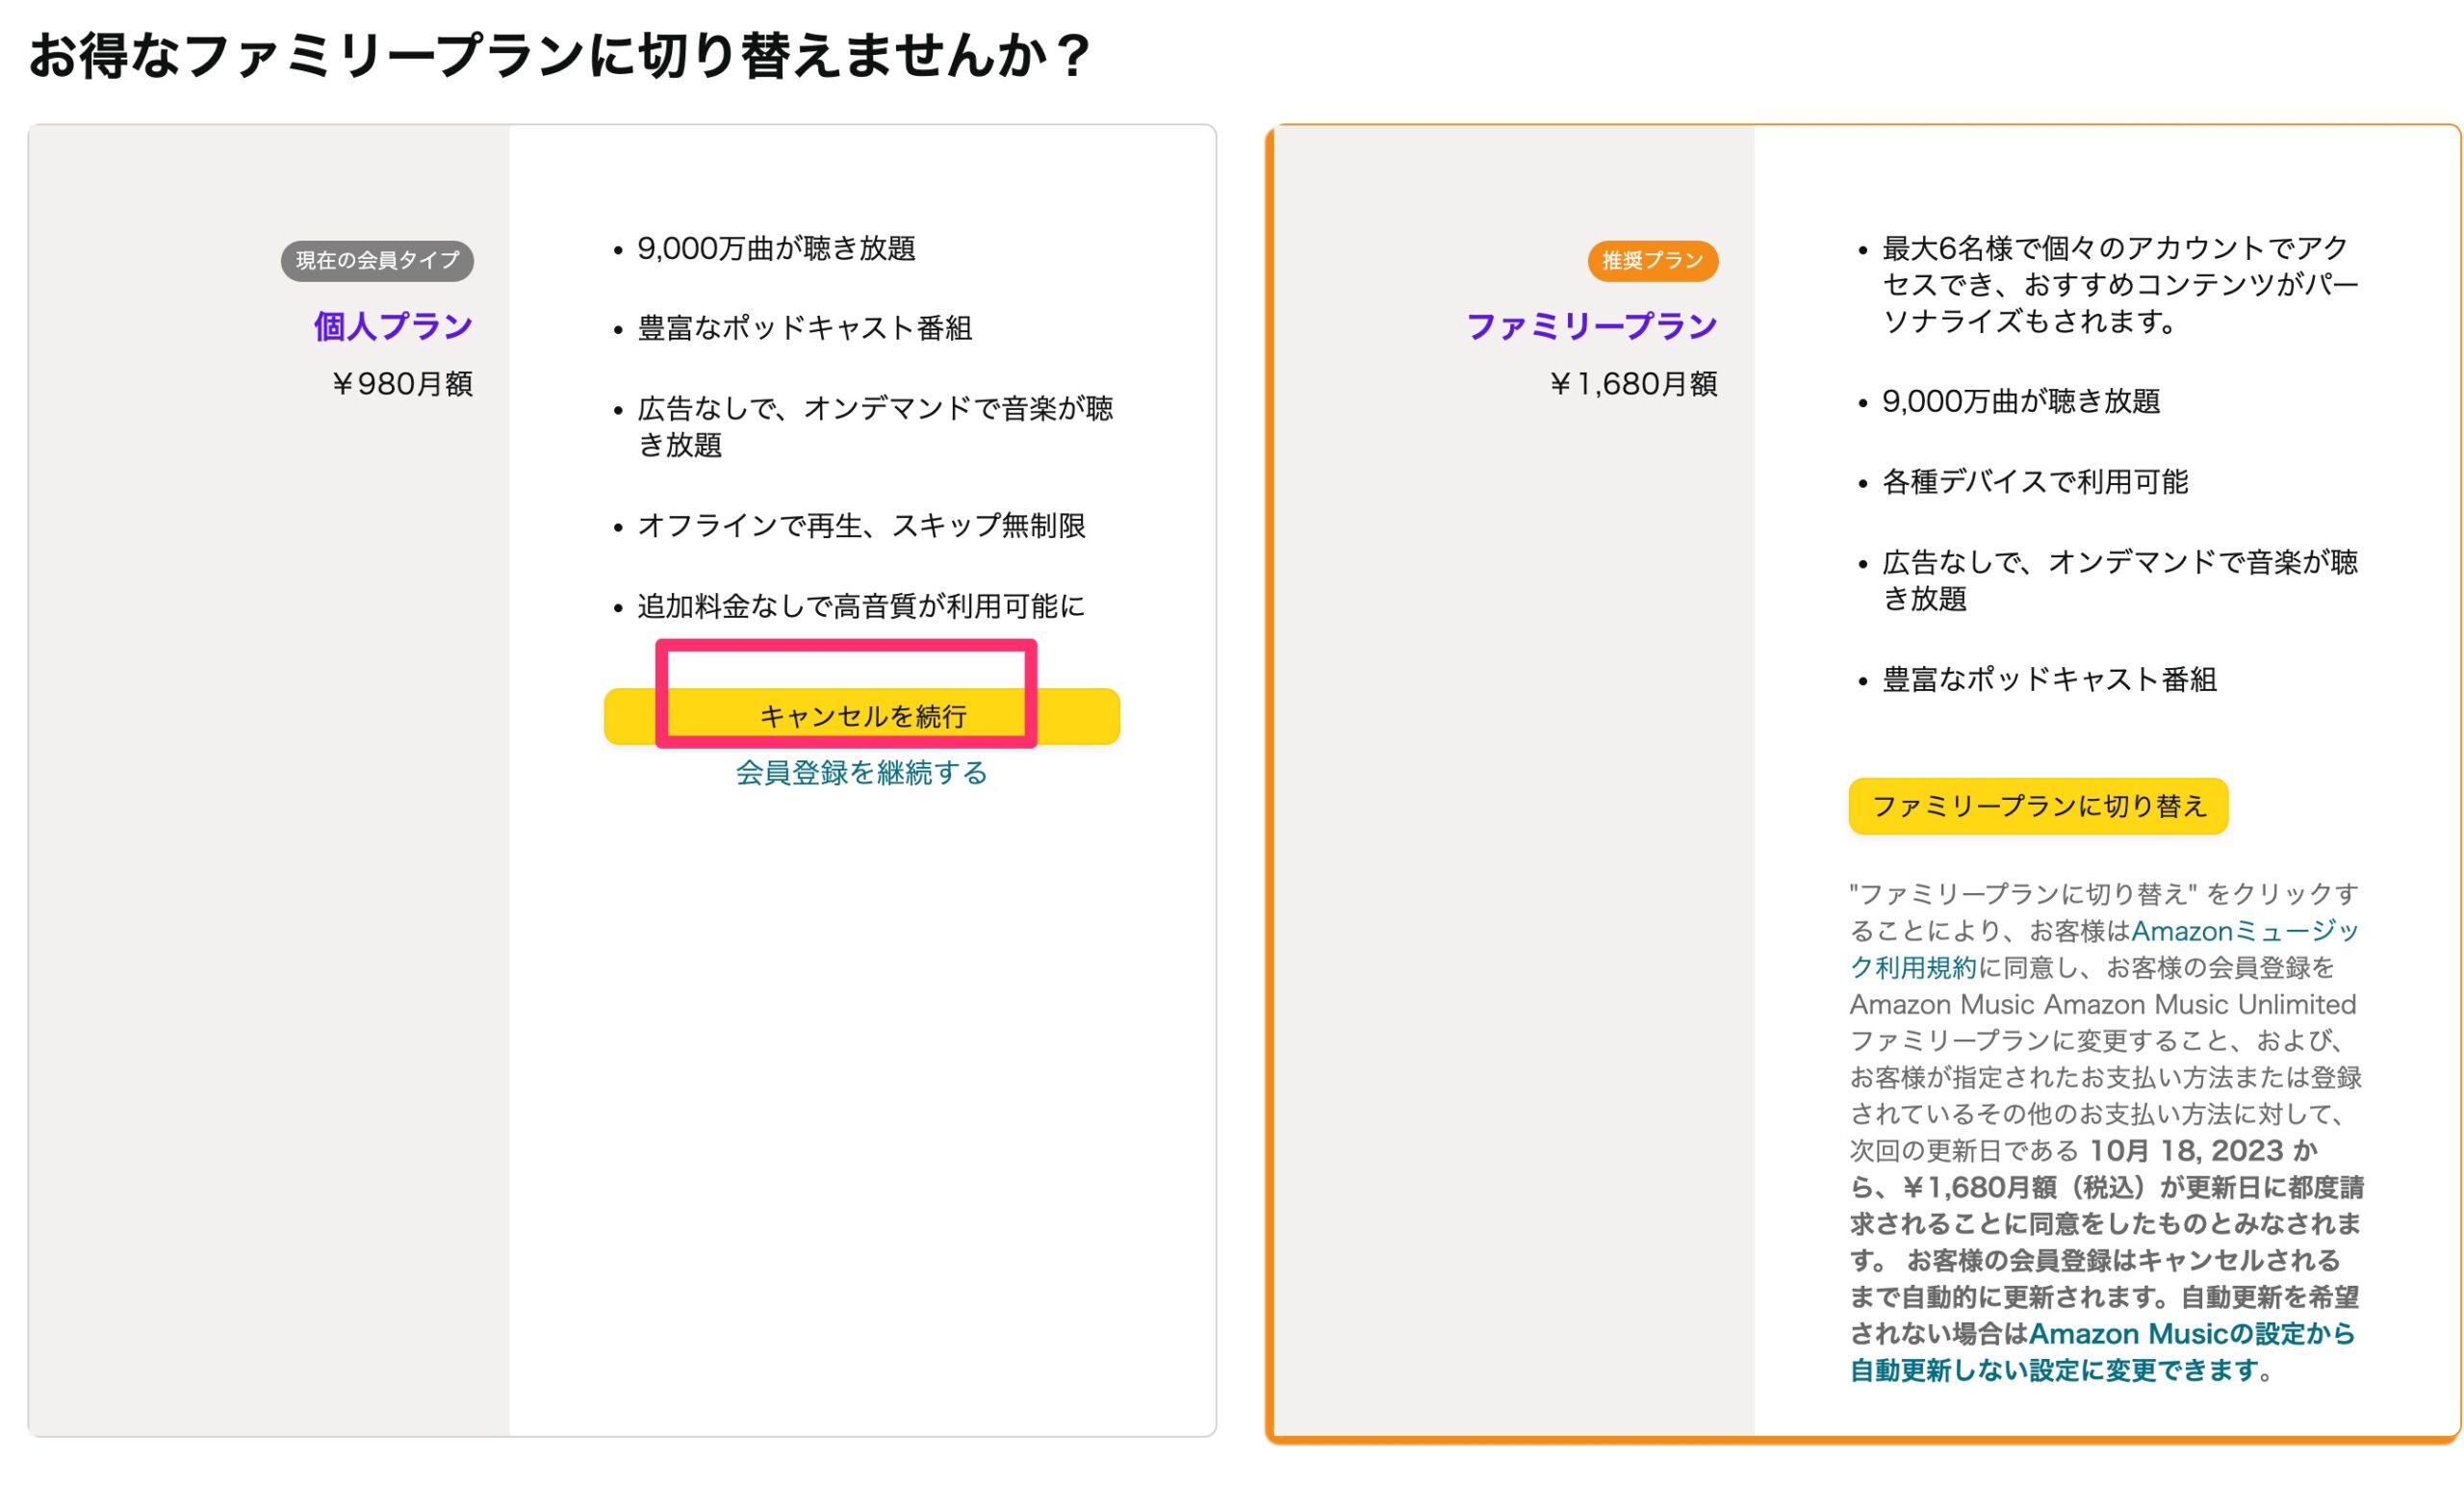Select the purple ファミリープラン plan title
This screenshot has width=2464, height=1488.
tap(1591, 326)
